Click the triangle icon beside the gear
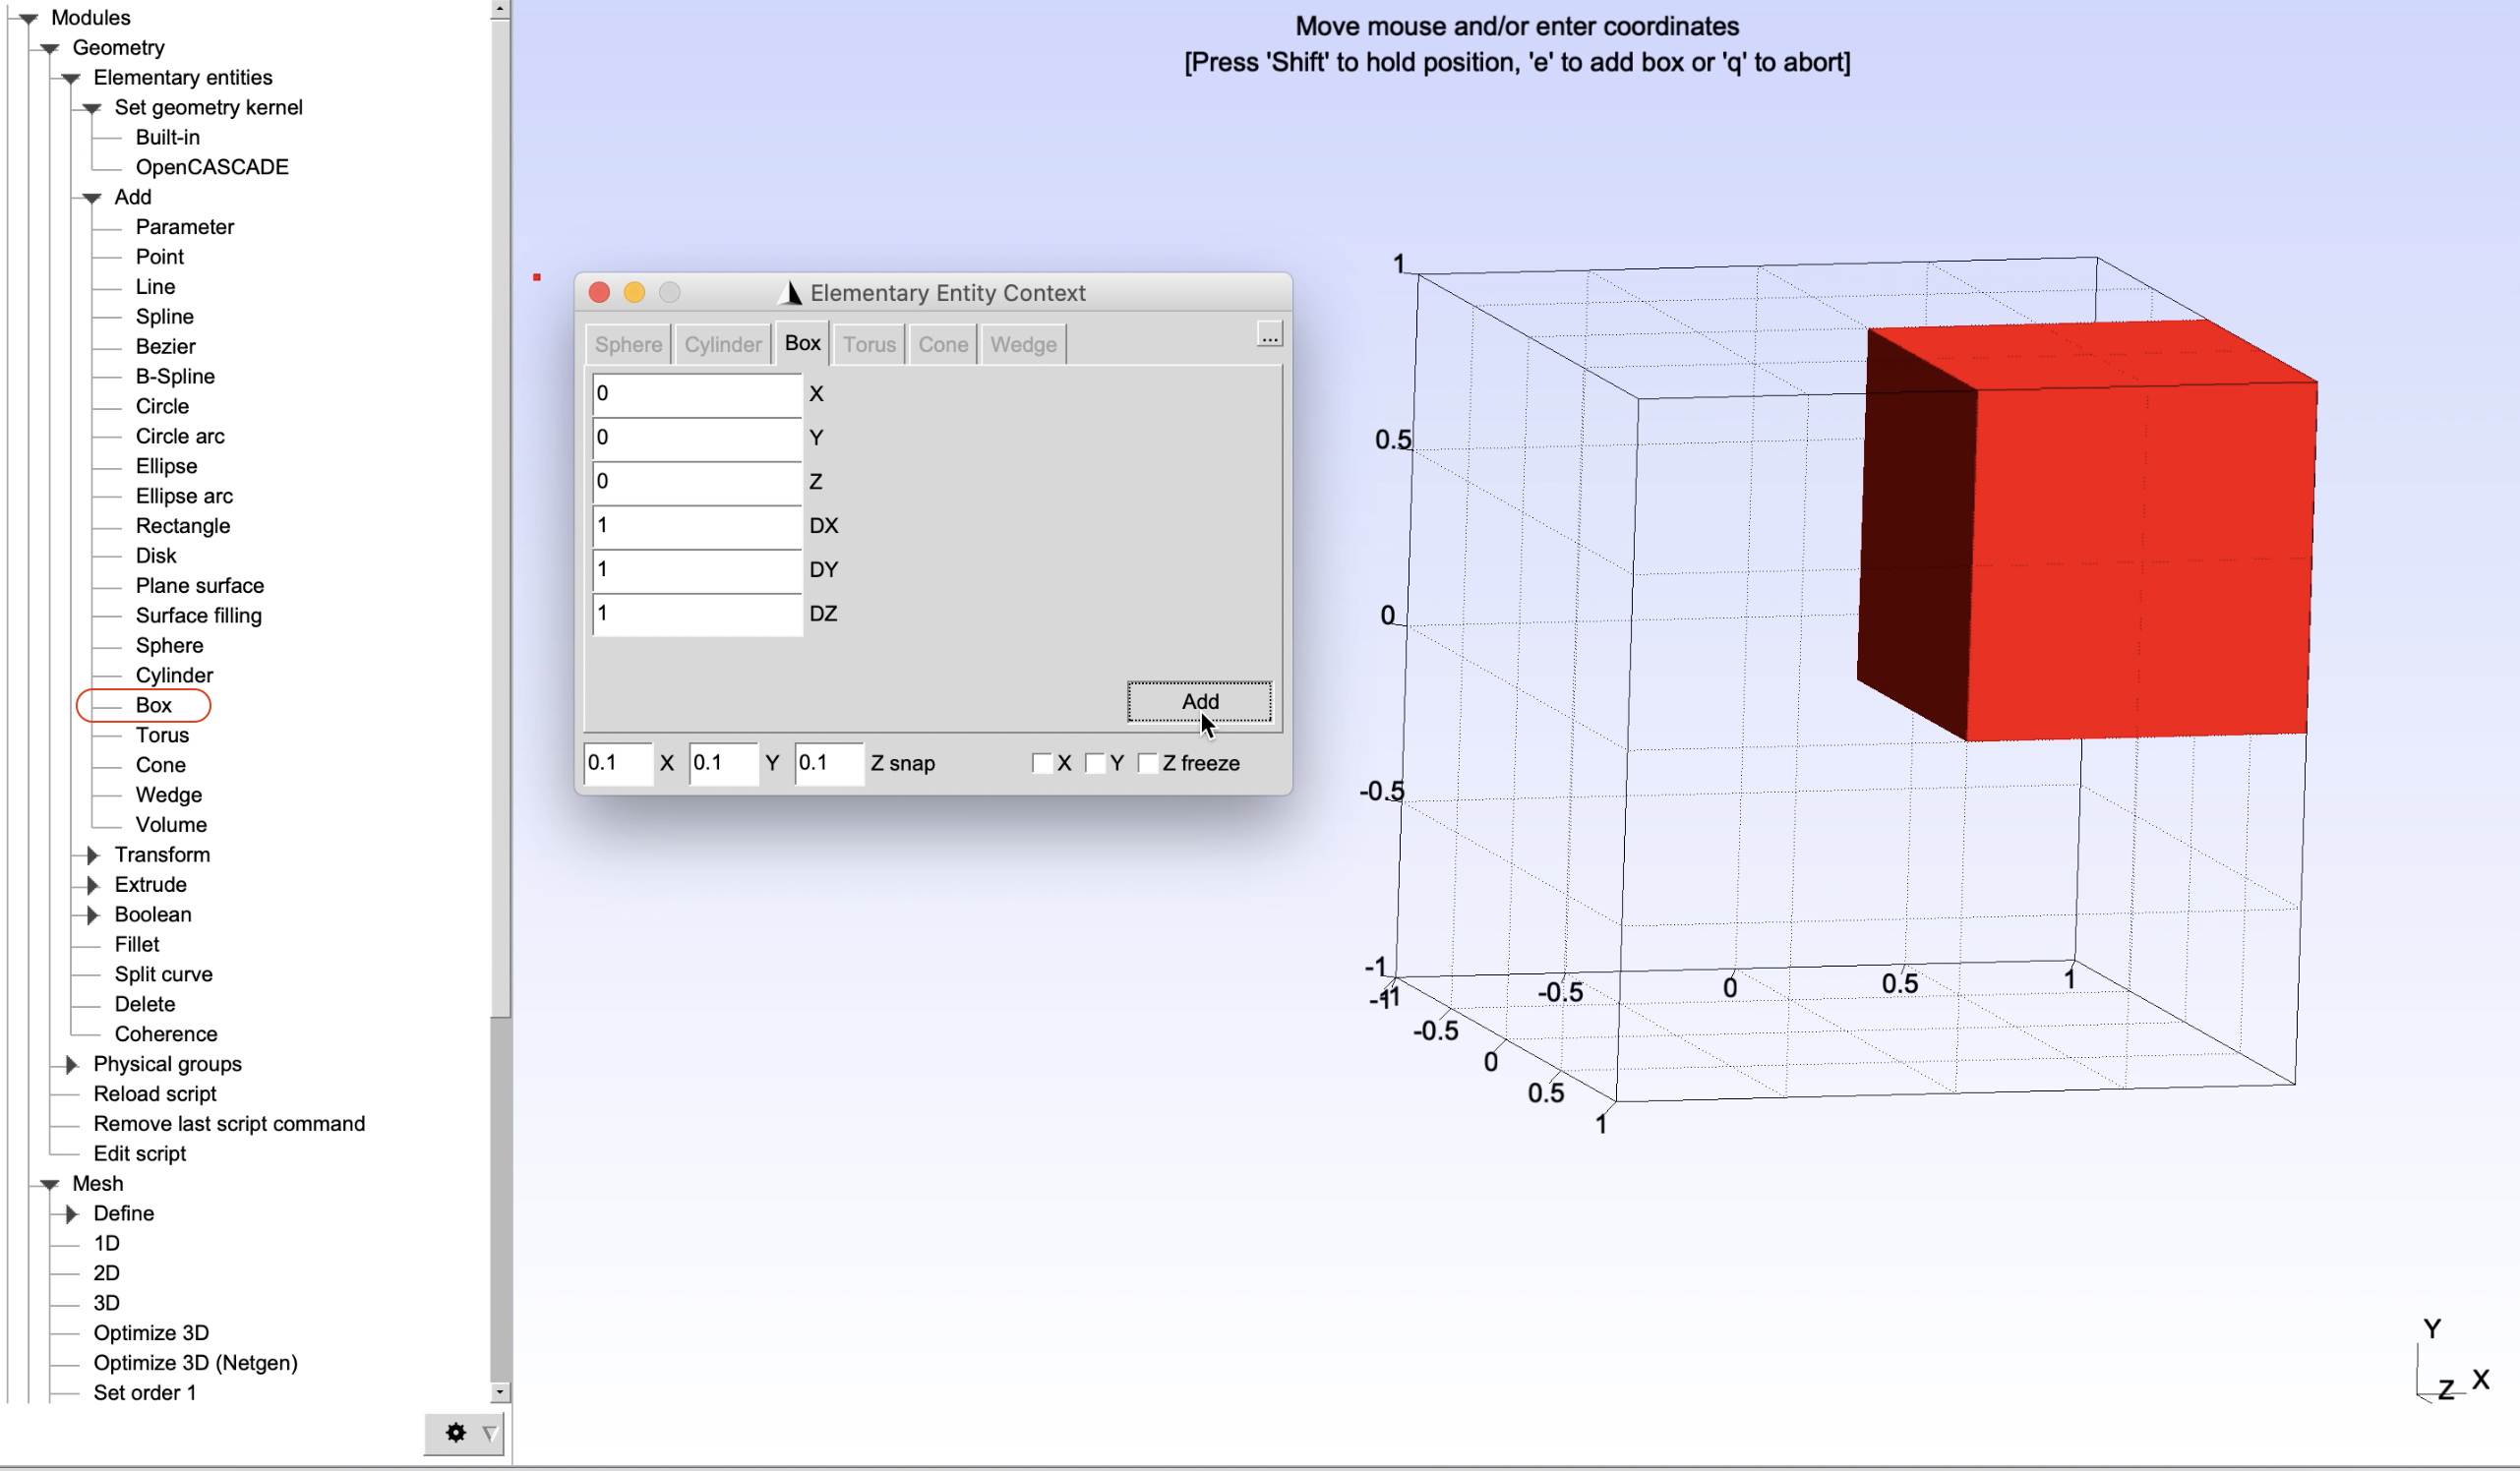 pyautogui.click(x=489, y=1433)
